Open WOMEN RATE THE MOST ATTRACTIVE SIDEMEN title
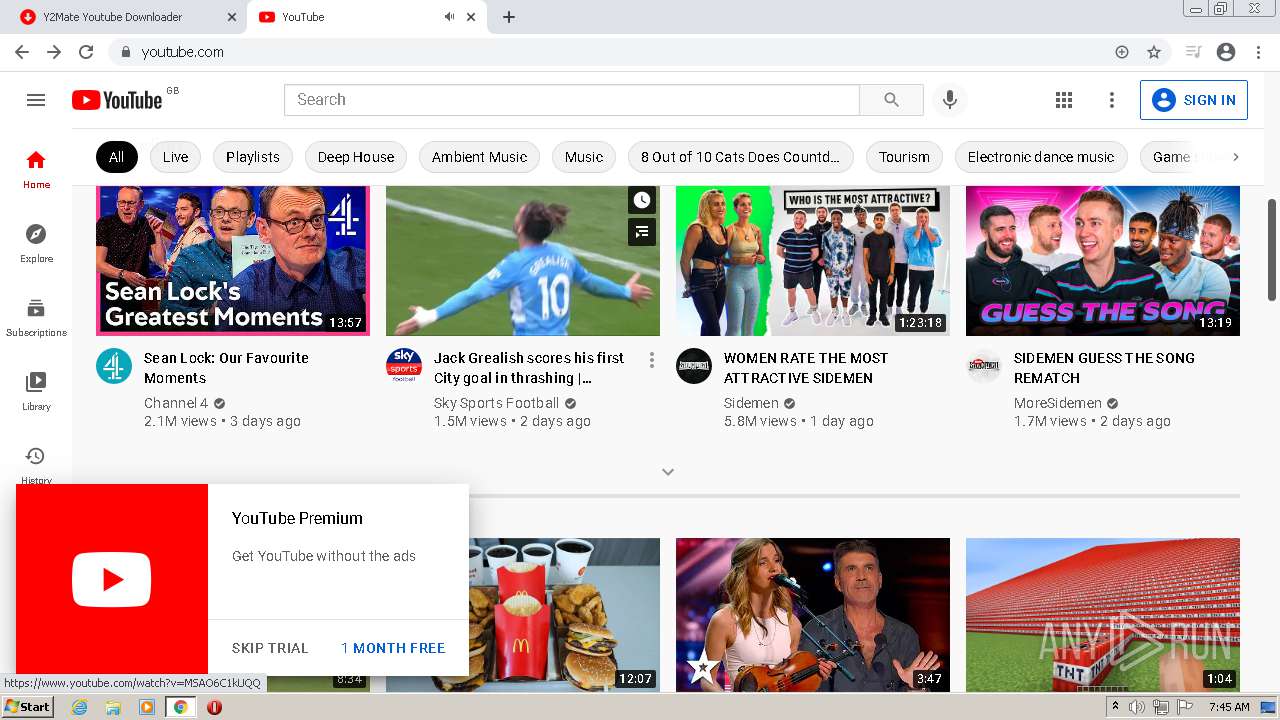This screenshot has height=720, width=1280. (x=806, y=368)
